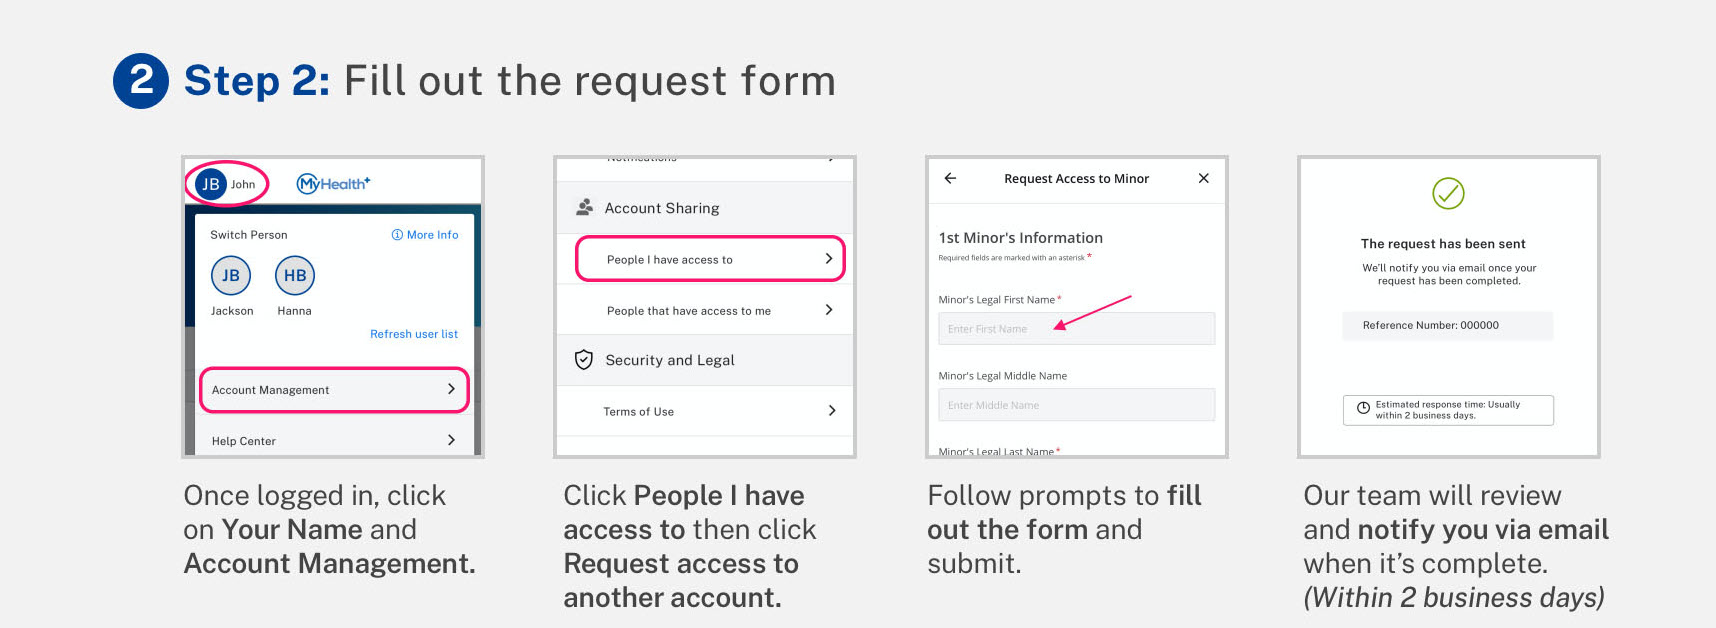This screenshot has width=1716, height=628.
Task: Click the More Info link
Action: [425, 235]
